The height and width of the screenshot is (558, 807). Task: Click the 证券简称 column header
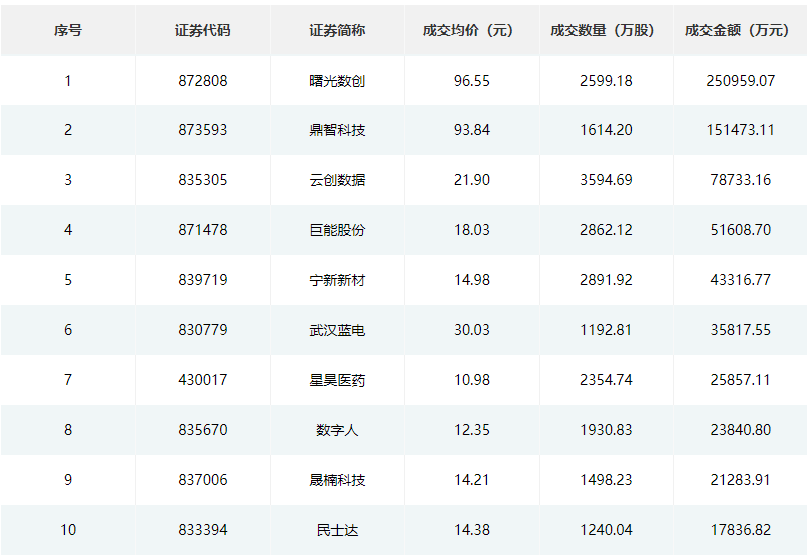[x=337, y=30]
